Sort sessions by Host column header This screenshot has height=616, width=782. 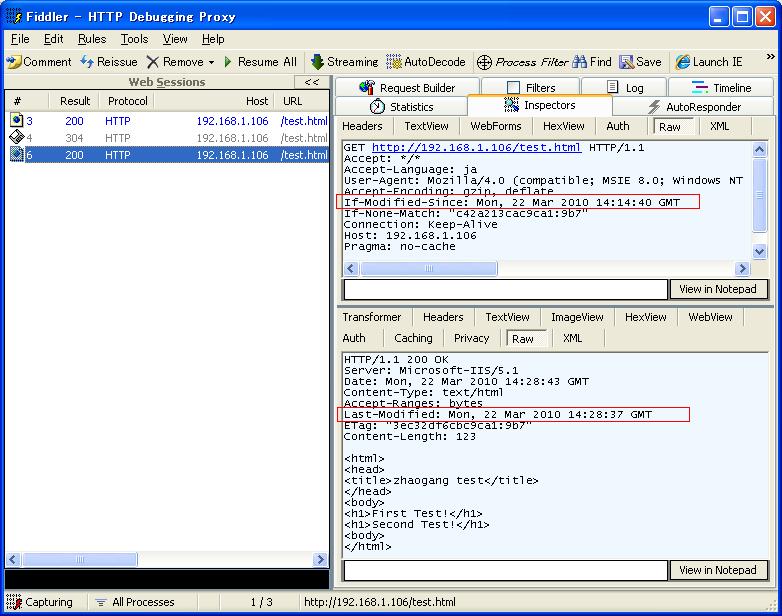[214, 101]
